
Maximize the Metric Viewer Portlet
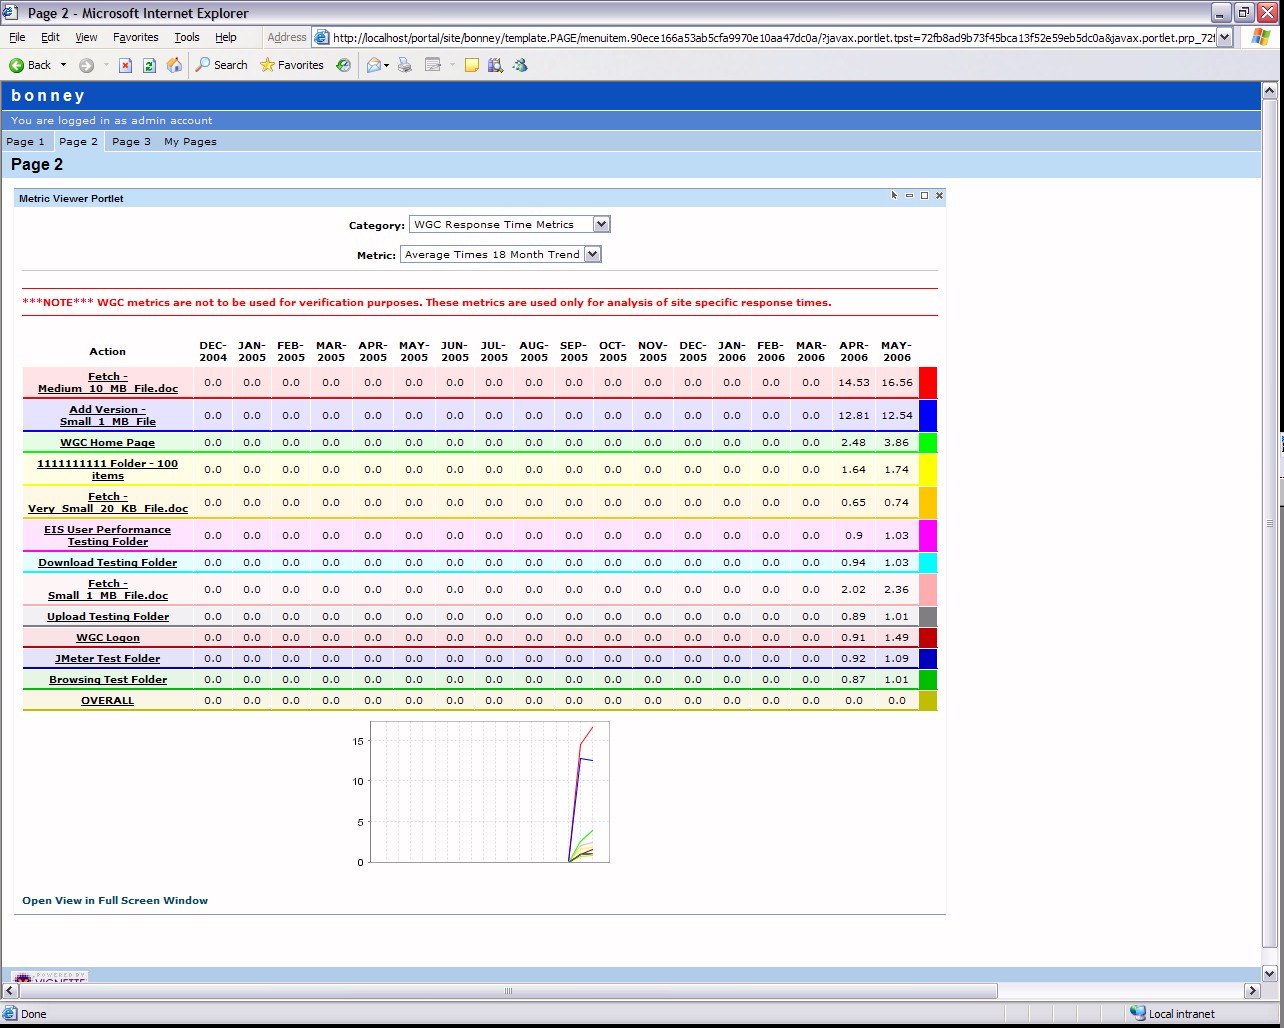pyautogui.click(x=924, y=196)
